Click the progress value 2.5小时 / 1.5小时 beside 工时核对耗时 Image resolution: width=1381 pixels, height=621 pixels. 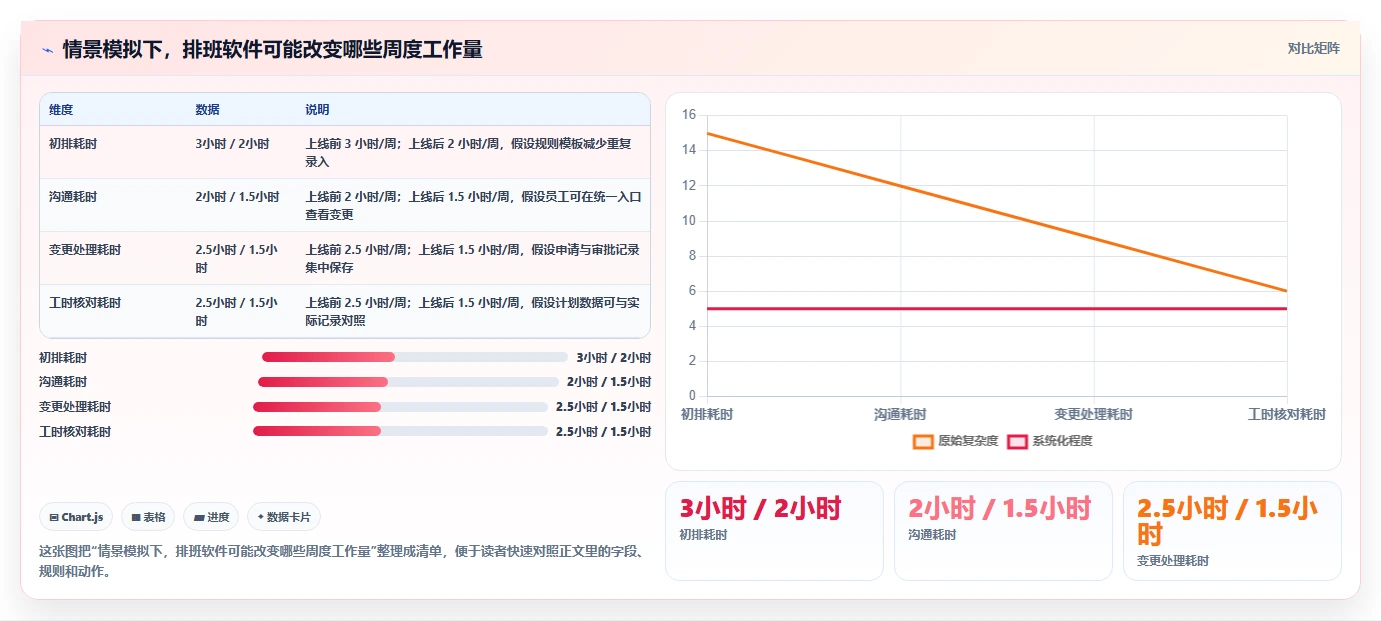603,431
